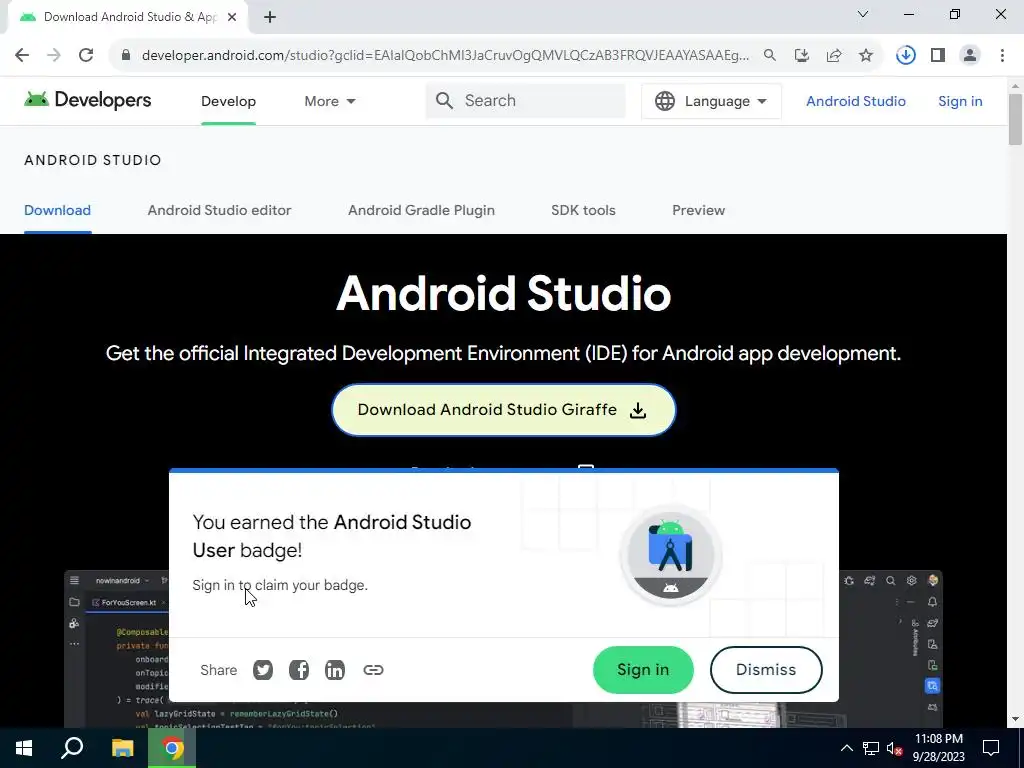1024x768 pixels.
Task: Open Chrome profile avatar
Action: pyautogui.click(x=970, y=55)
